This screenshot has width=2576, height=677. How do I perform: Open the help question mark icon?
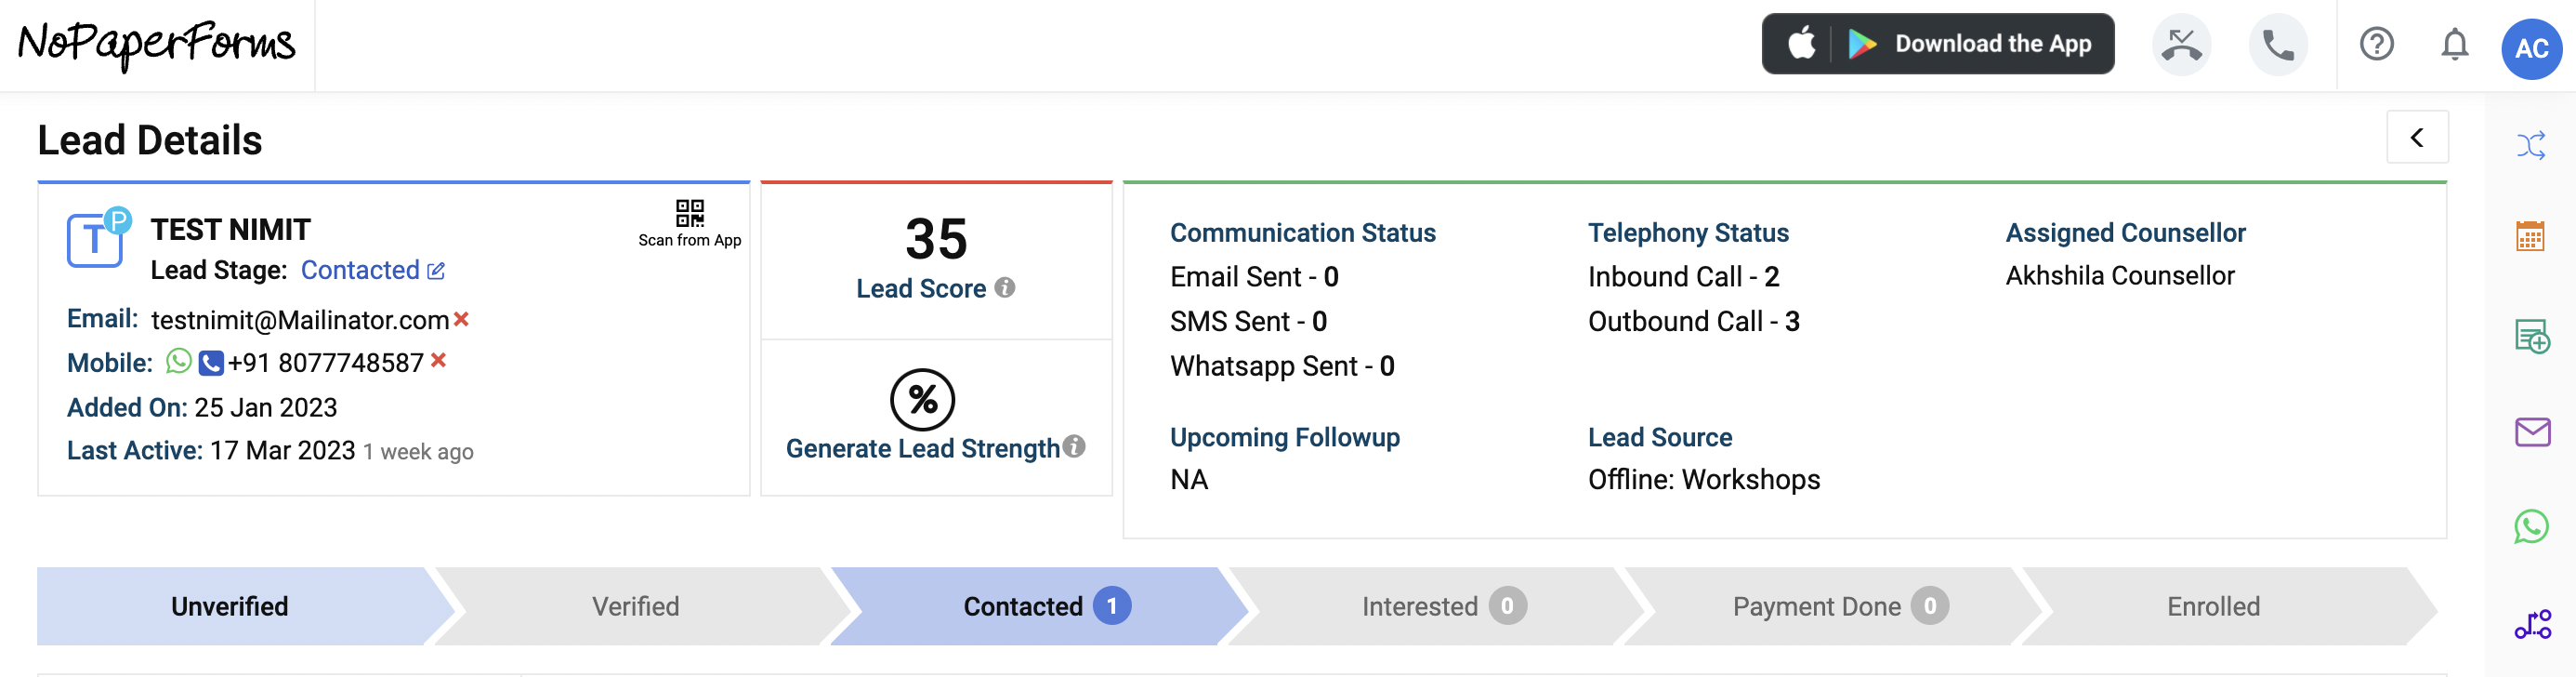(2376, 45)
